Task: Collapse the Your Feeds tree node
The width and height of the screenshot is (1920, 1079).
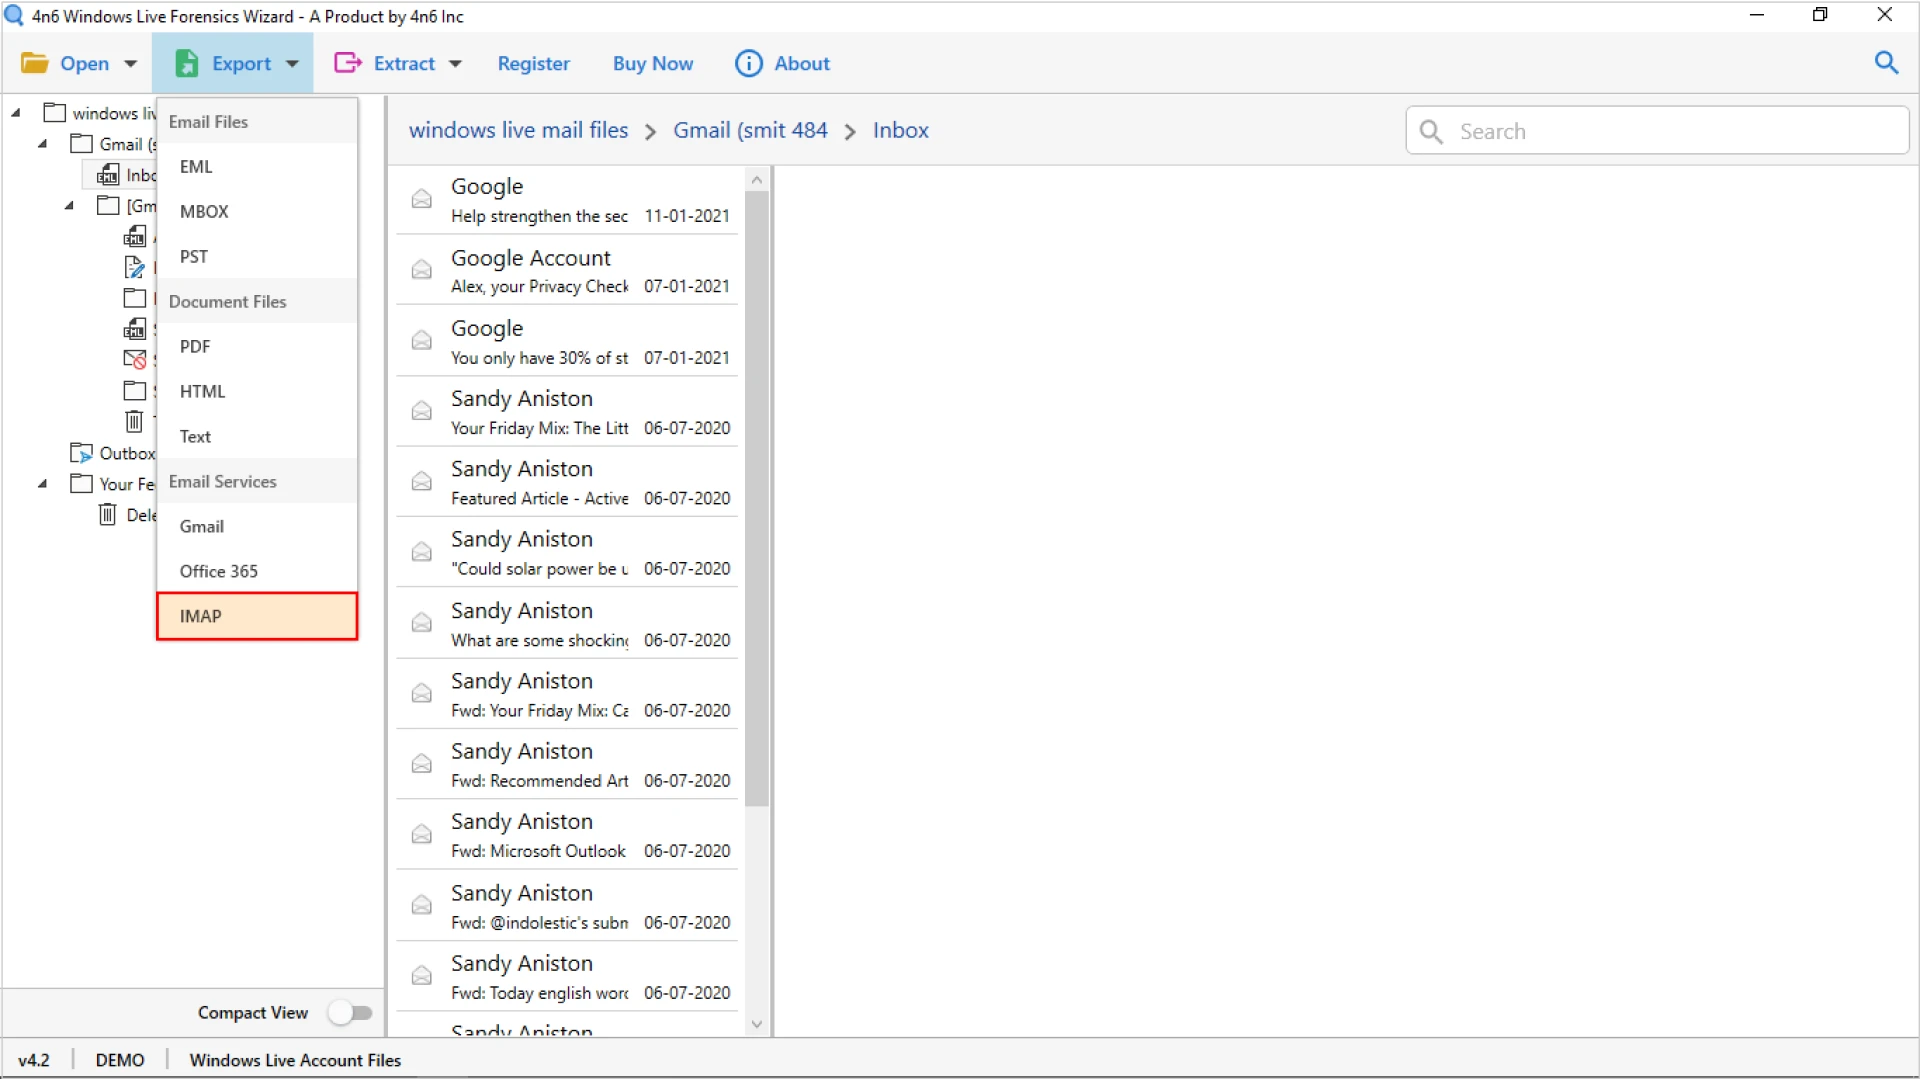Action: click(43, 484)
